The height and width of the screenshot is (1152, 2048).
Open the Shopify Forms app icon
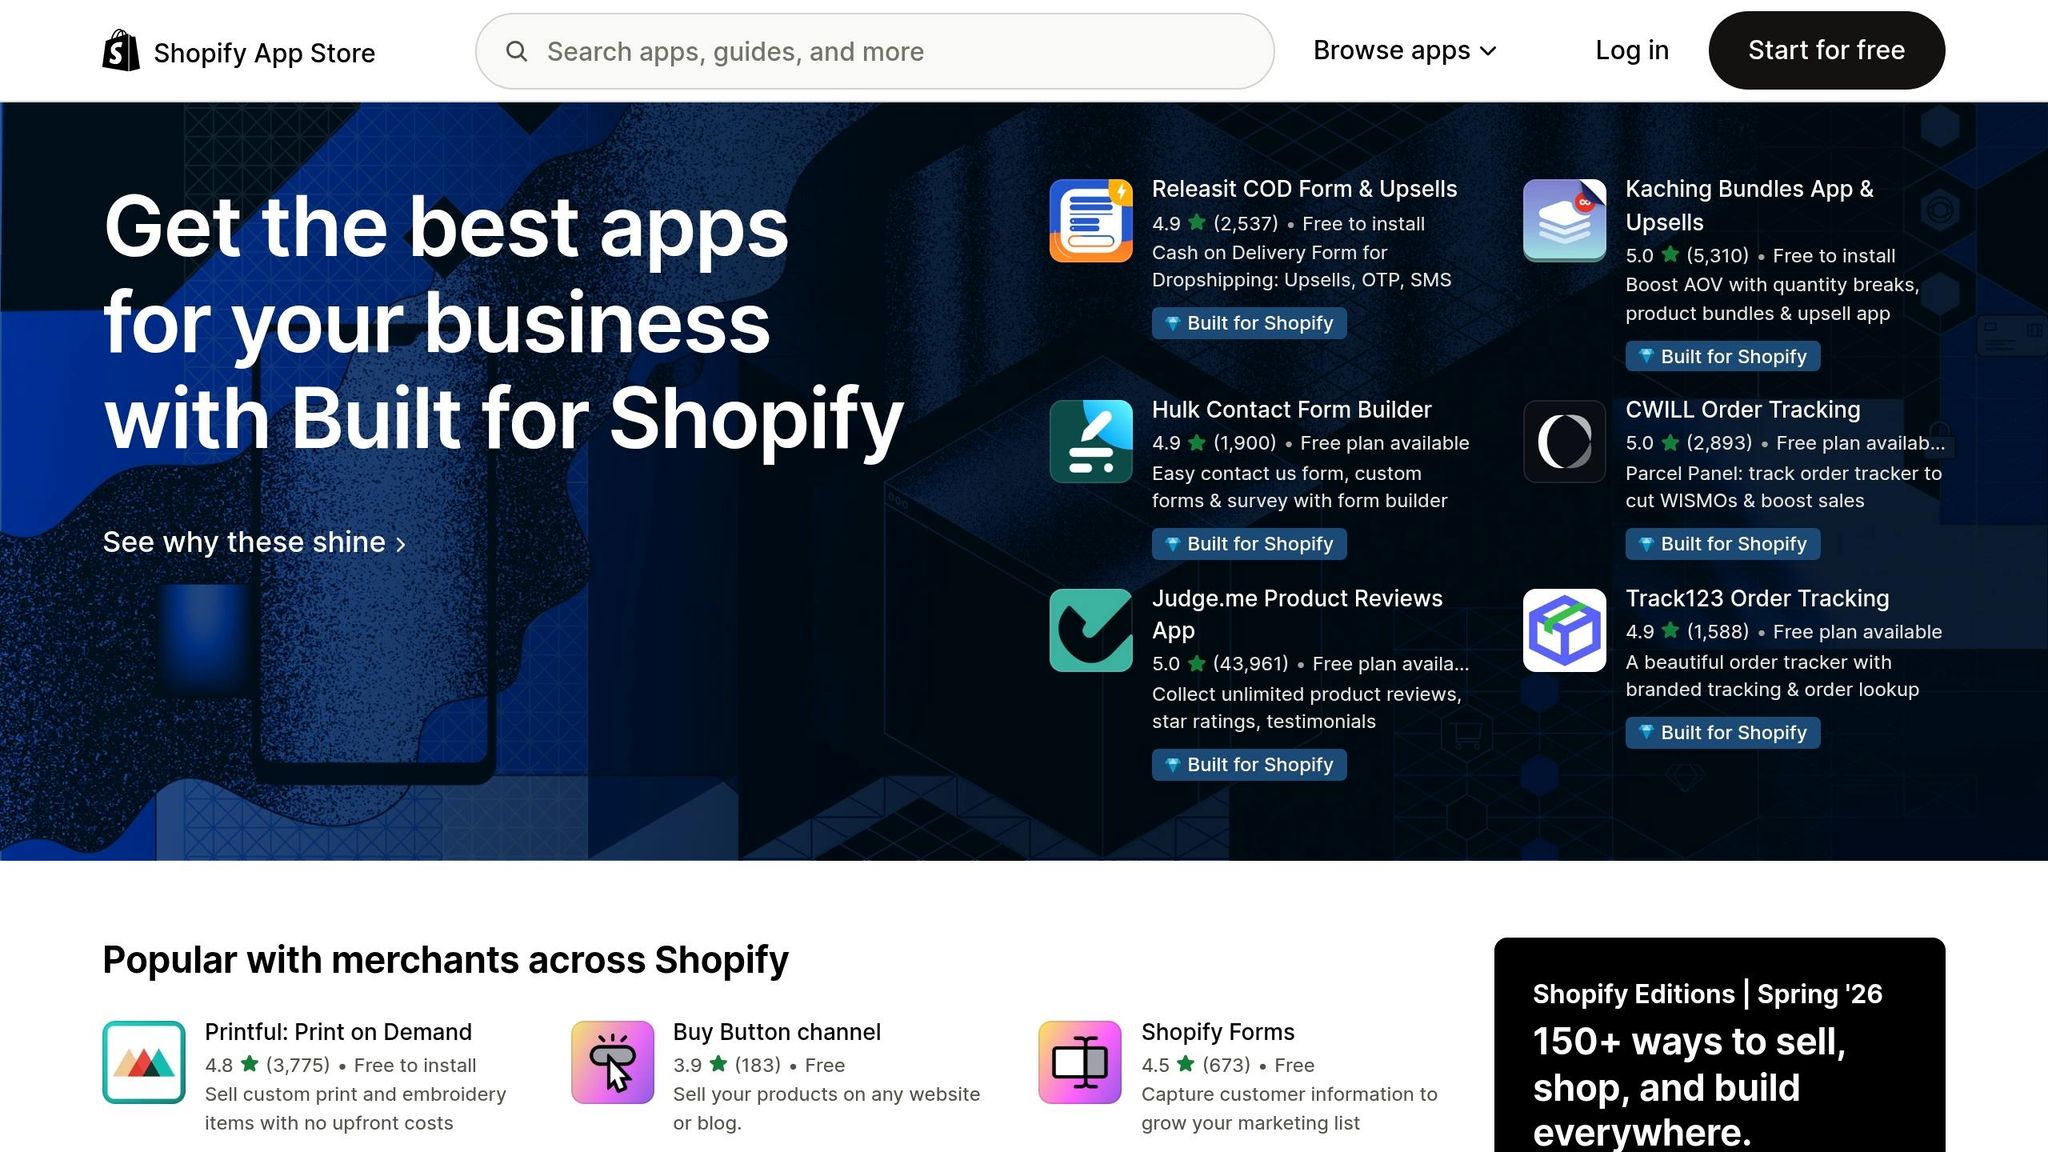(x=1080, y=1062)
